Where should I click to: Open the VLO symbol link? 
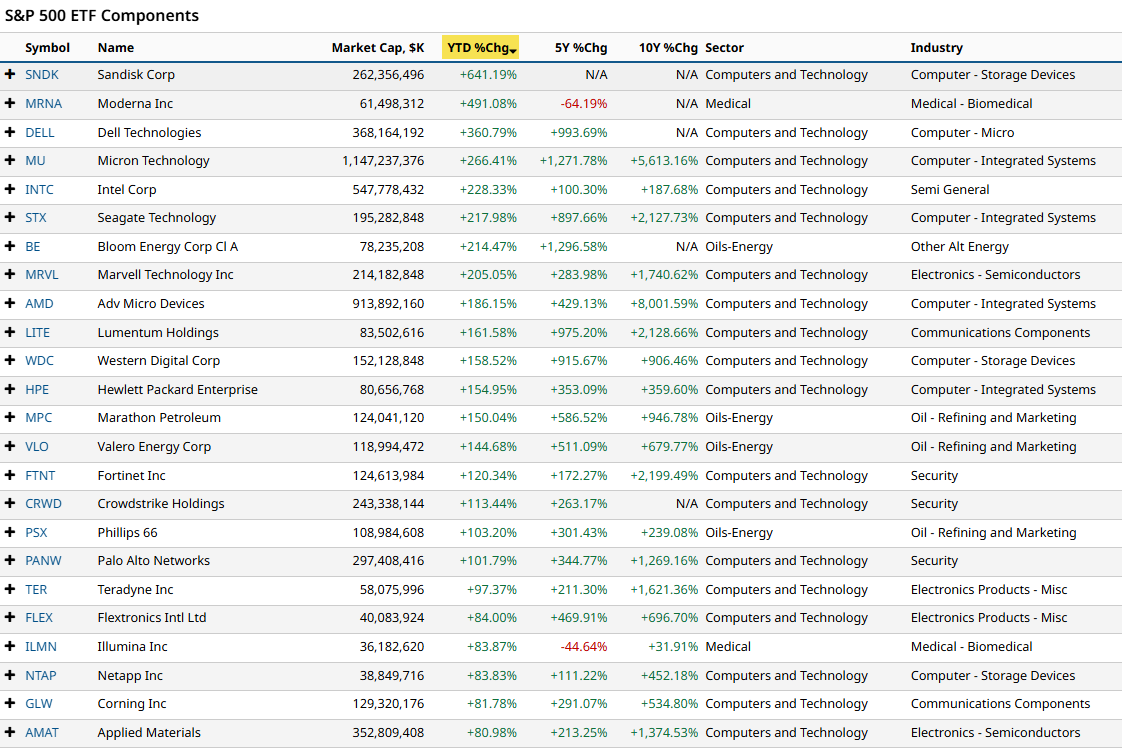pyautogui.click(x=37, y=447)
